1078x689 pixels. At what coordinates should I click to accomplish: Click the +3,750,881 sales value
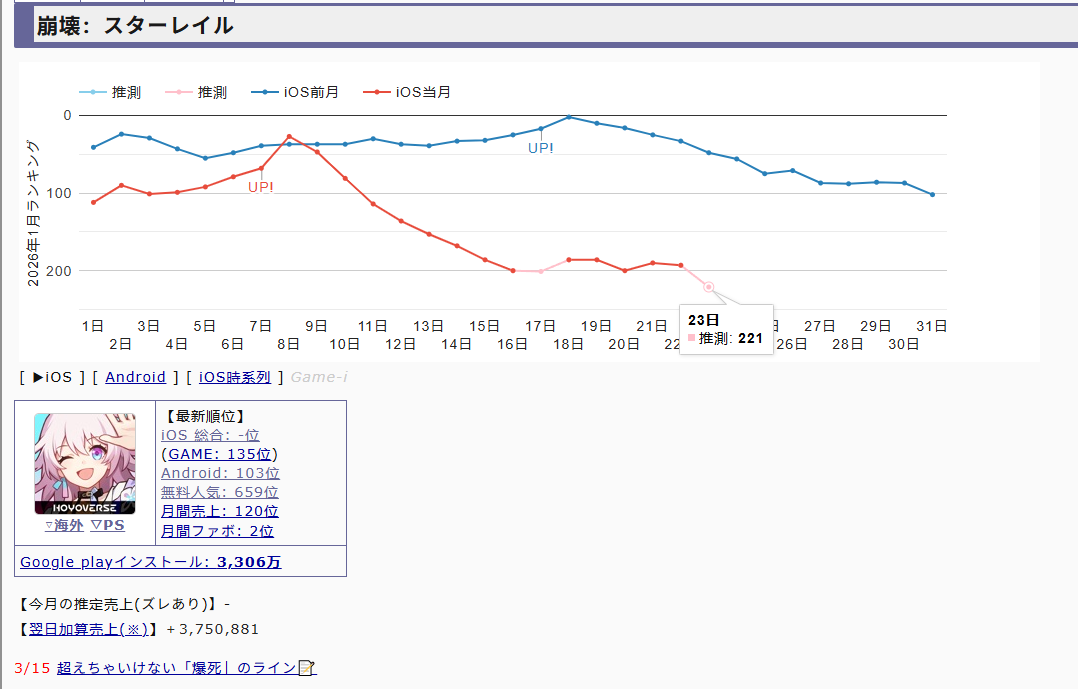[212, 629]
